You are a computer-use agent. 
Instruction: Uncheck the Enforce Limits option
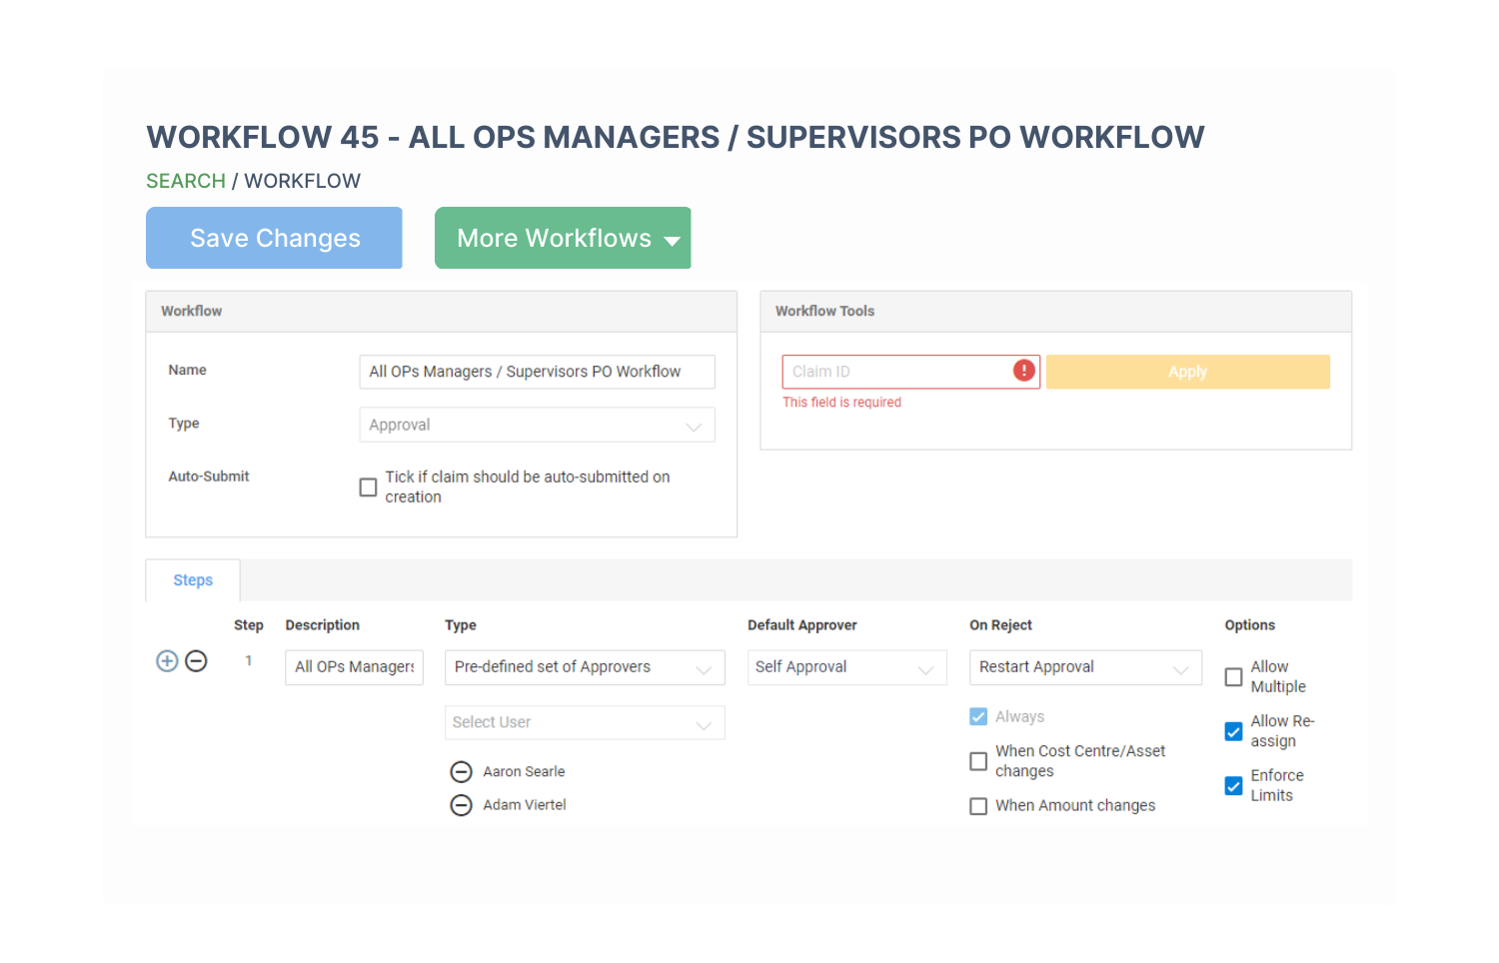pos(1234,786)
